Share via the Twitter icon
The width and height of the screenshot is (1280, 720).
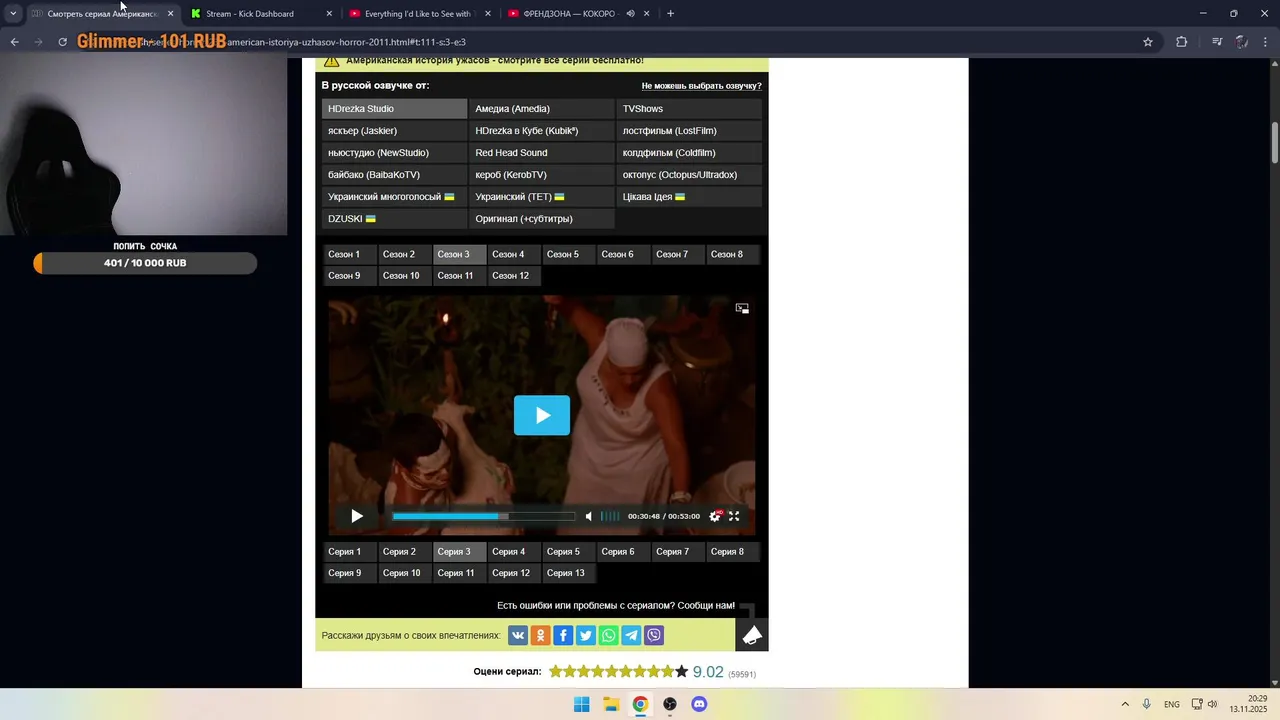coord(586,635)
